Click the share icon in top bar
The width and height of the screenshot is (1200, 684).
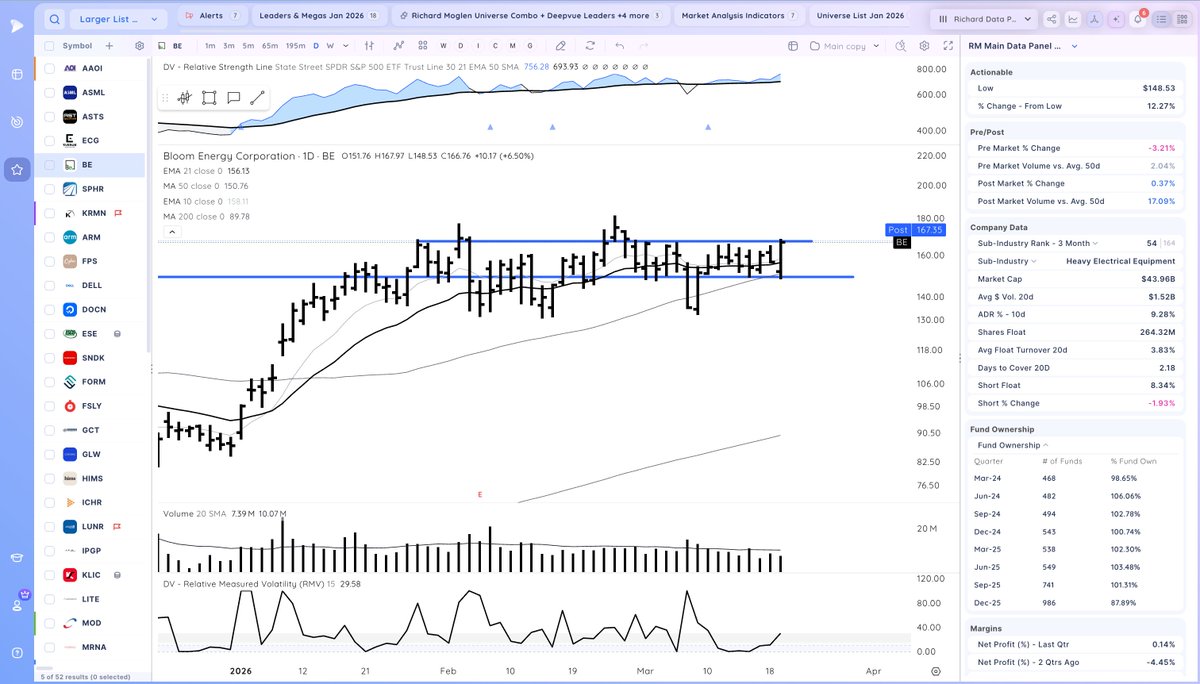(1051, 19)
